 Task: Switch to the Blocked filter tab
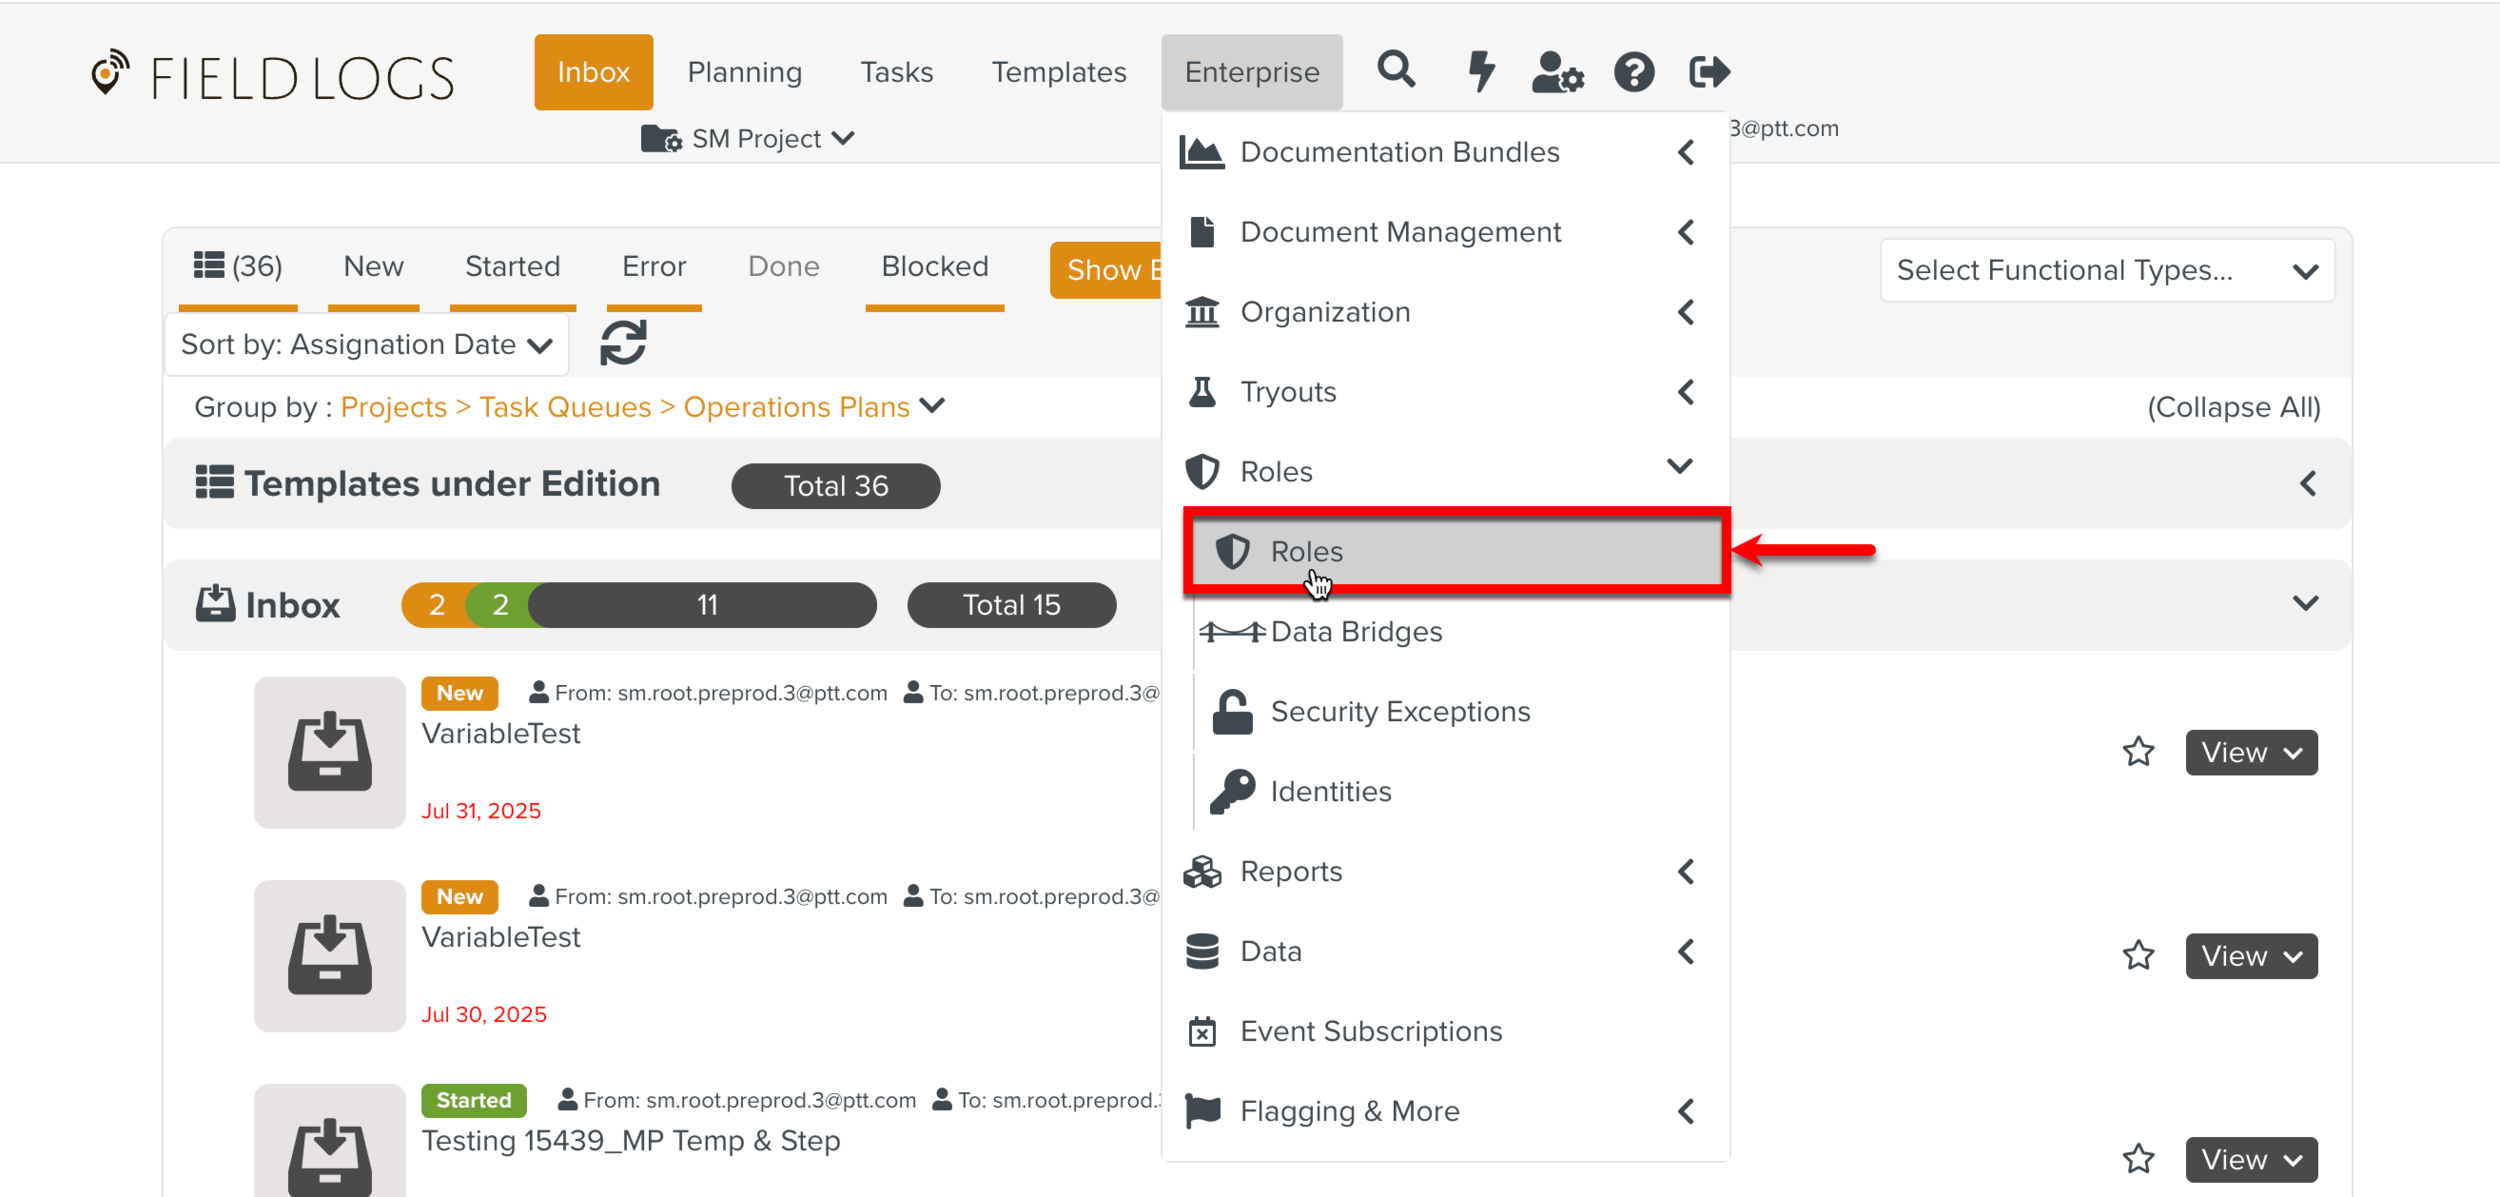[x=934, y=266]
